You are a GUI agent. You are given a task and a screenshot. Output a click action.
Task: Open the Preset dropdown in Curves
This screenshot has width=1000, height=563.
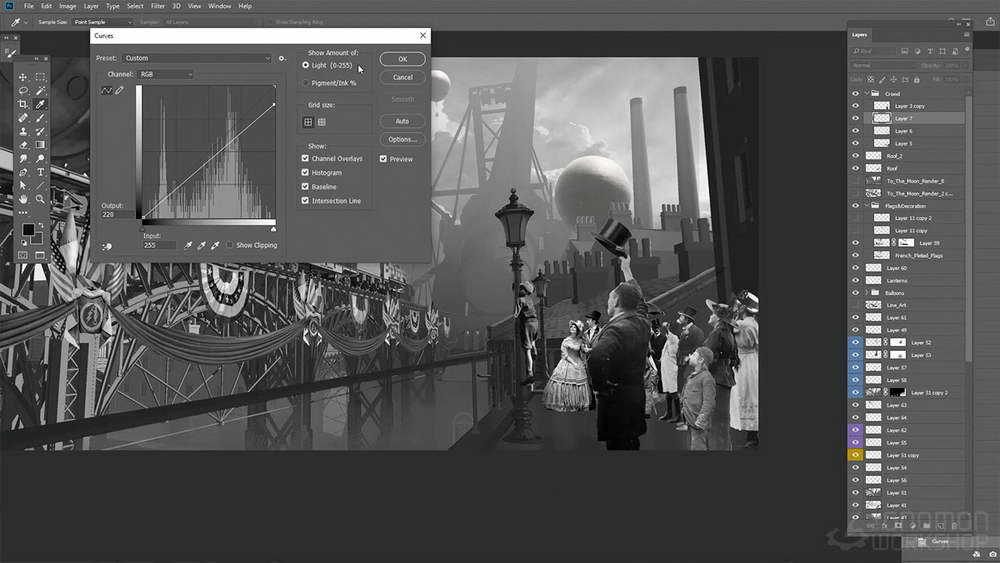(x=196, y=58)
